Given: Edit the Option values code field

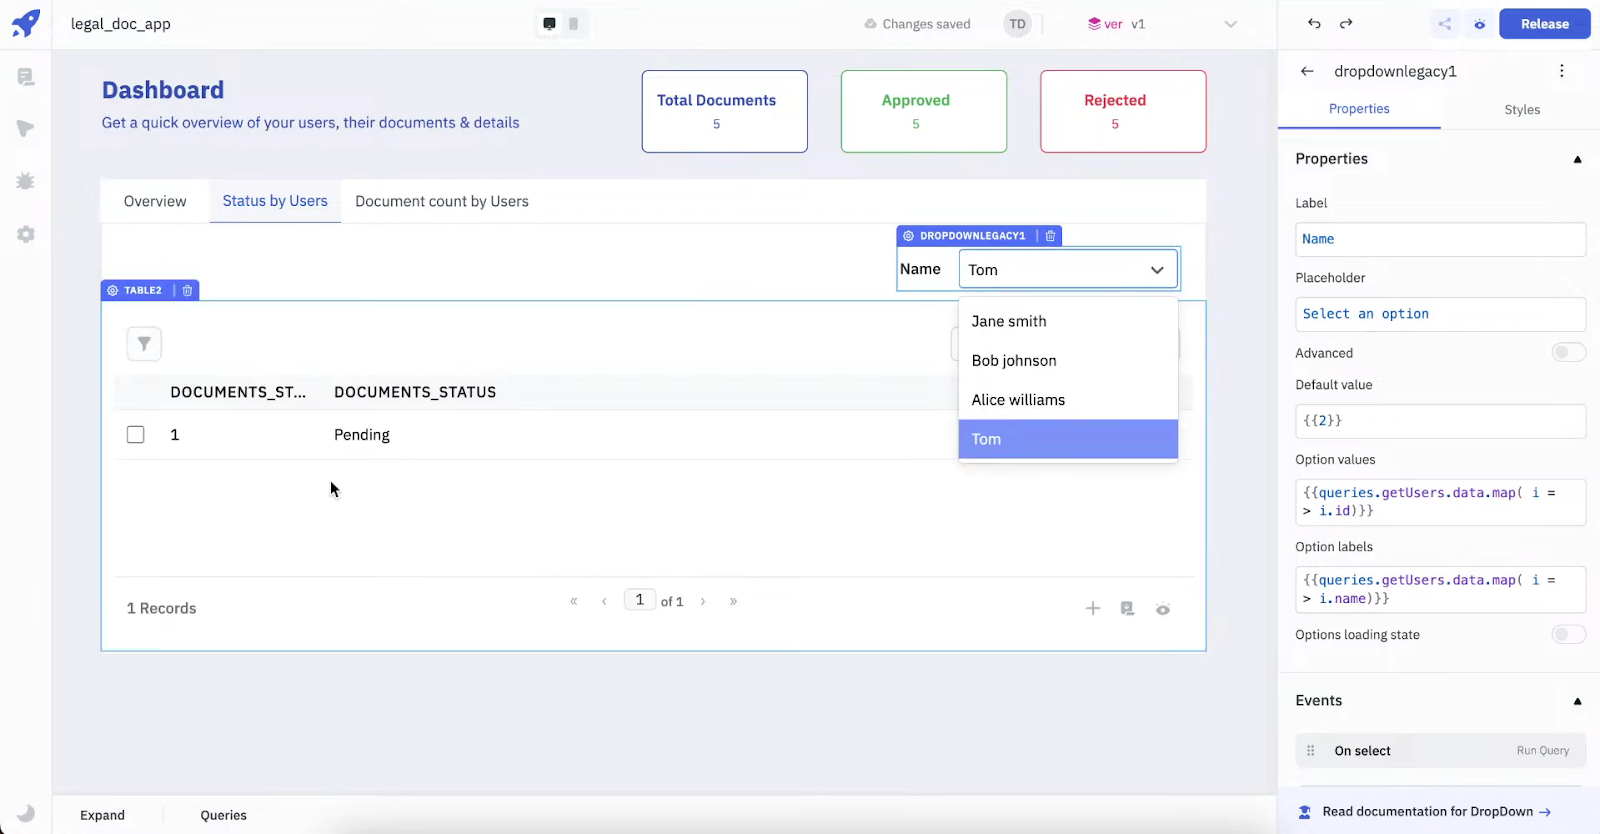Looking at the screenshot, I should pos(1441,502).
